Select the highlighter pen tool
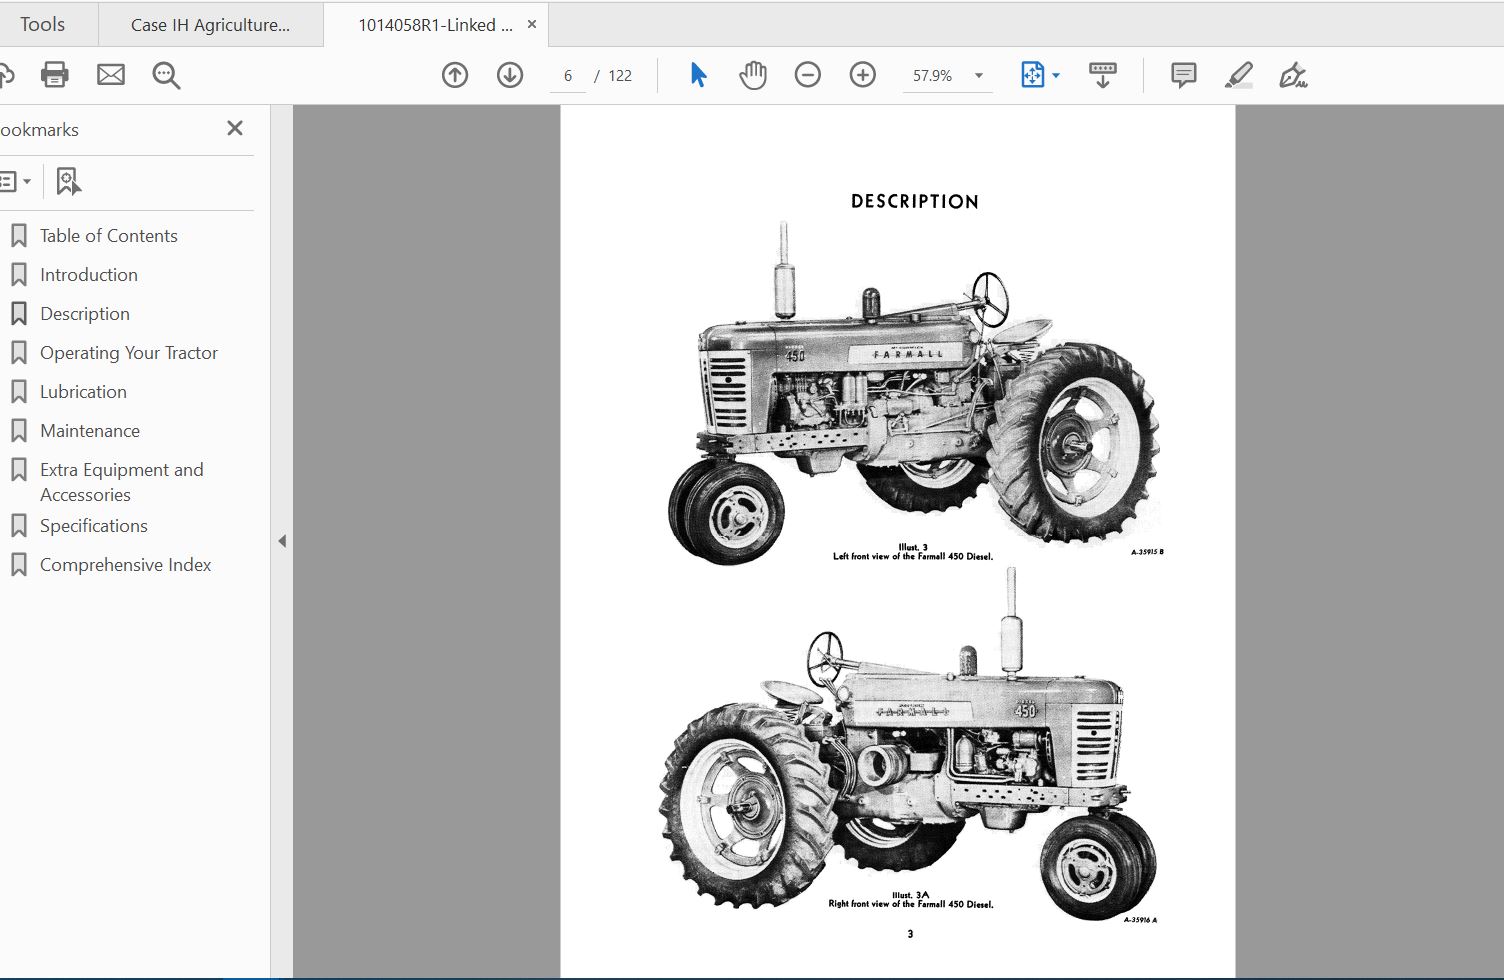This screenshot has width=1504, height=980. coord(1239,75)
